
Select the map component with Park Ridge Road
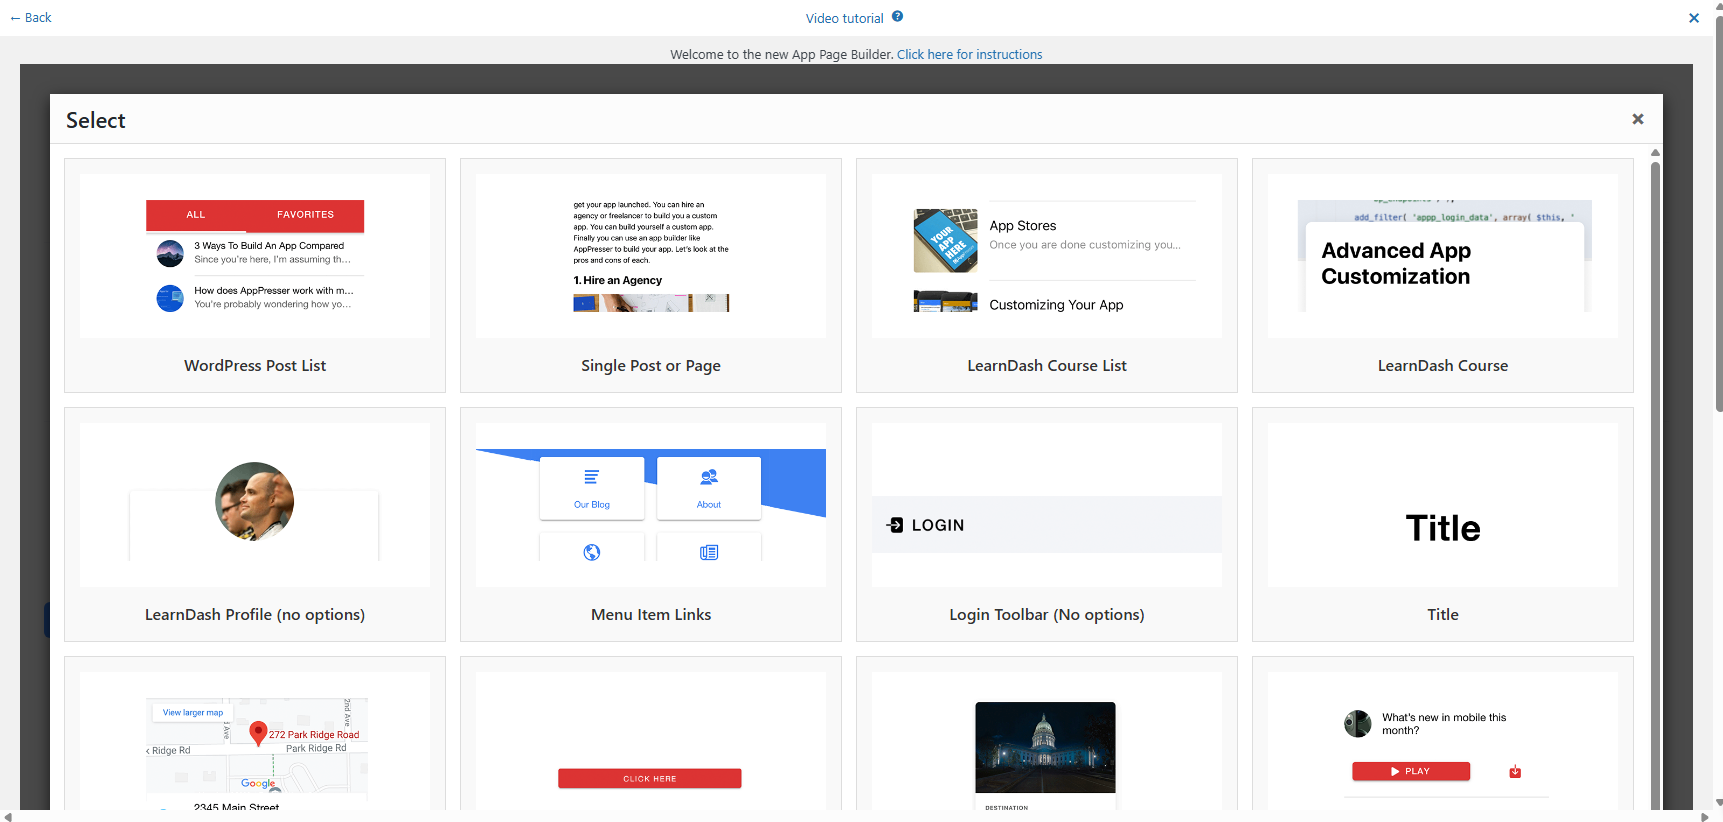click(x=255, y=734)
